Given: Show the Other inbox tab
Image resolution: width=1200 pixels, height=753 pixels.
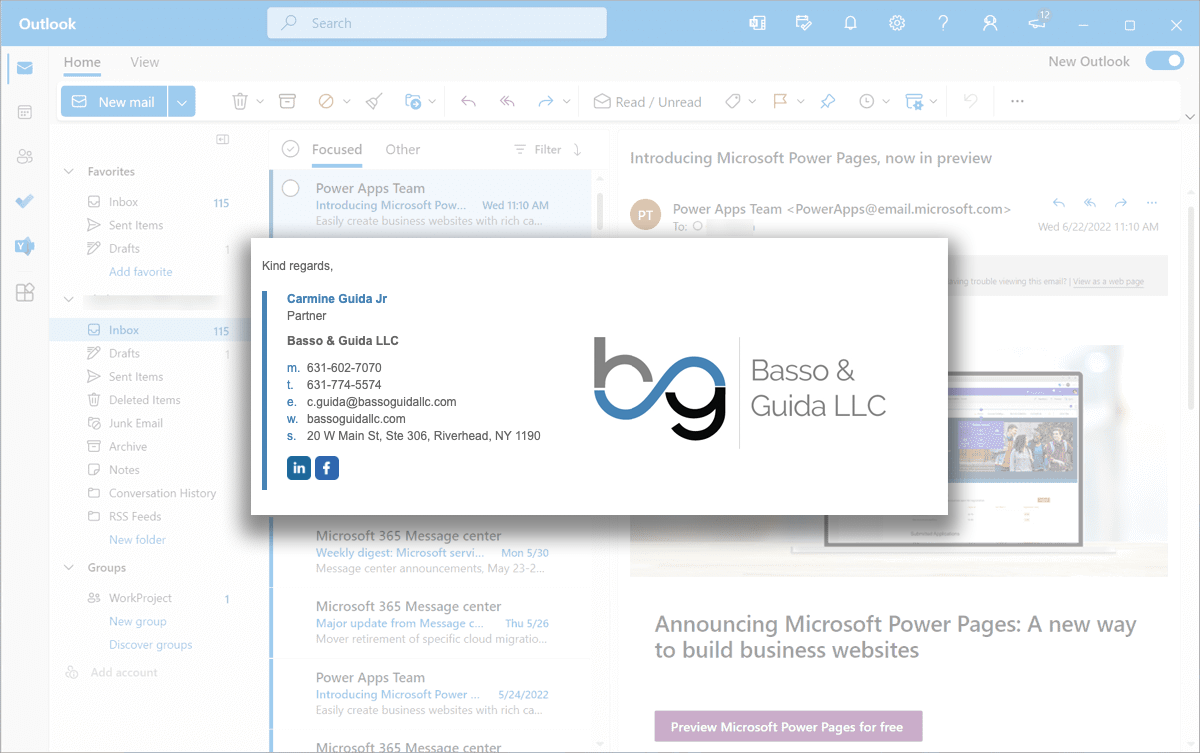Looking at the screenshot, I should 403,149.
